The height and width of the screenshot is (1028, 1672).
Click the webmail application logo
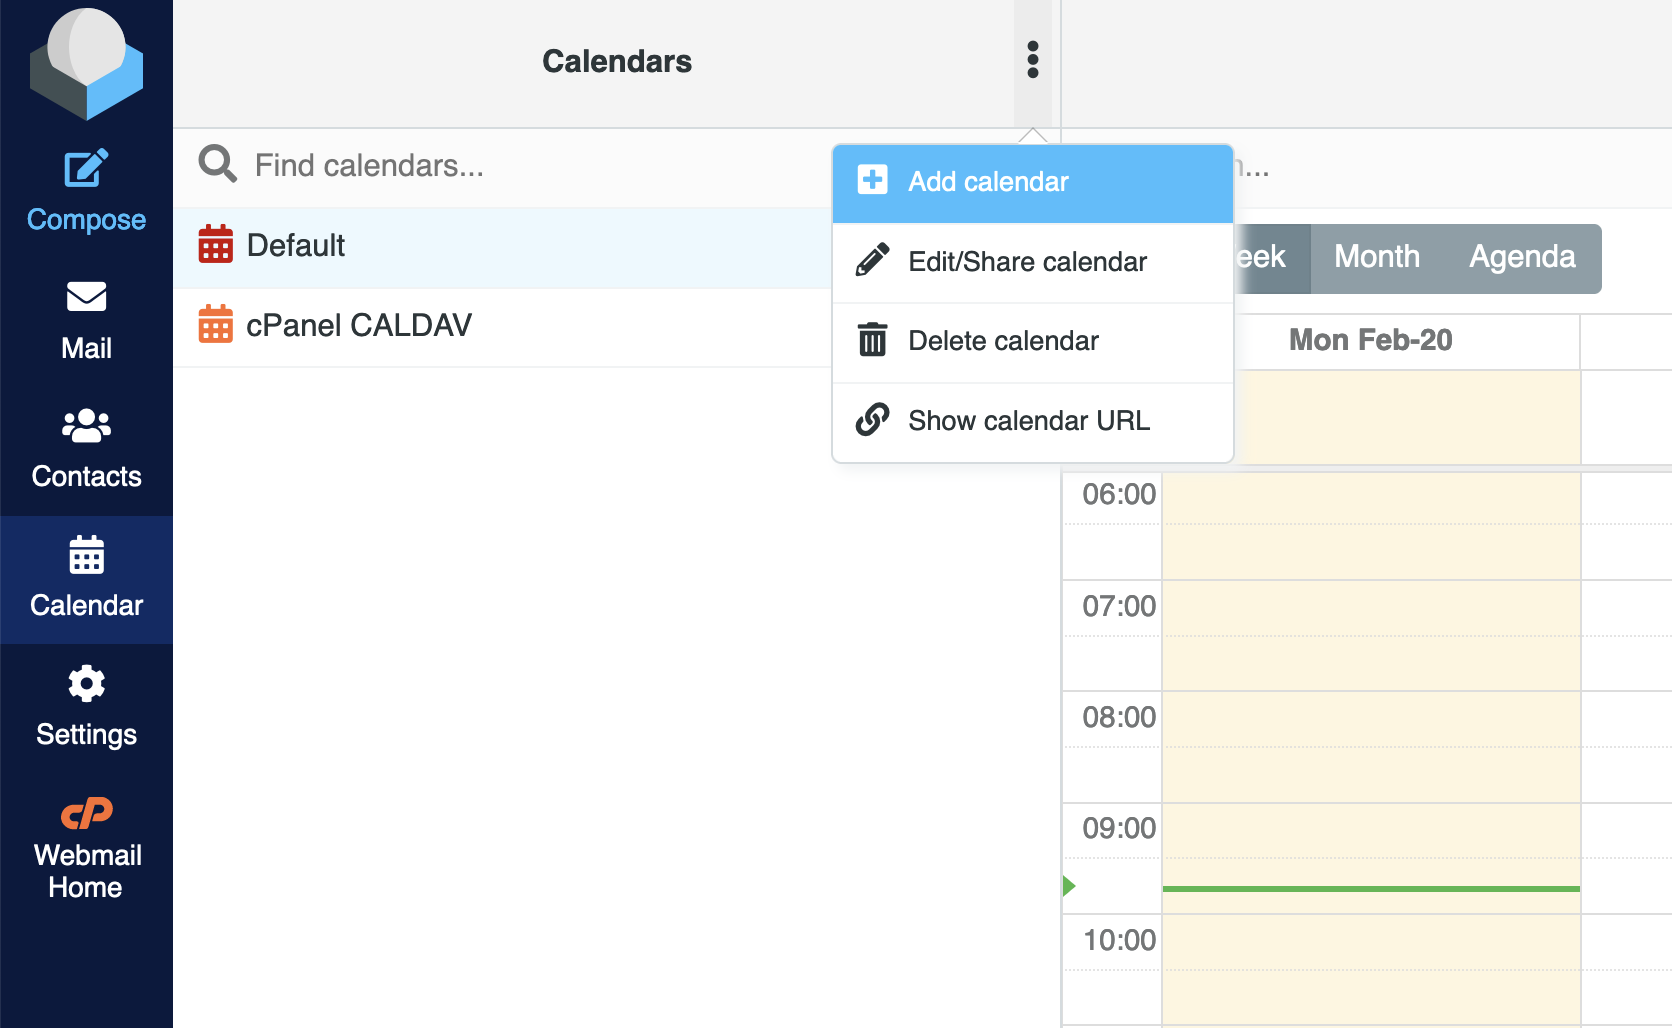click(86, 63)
